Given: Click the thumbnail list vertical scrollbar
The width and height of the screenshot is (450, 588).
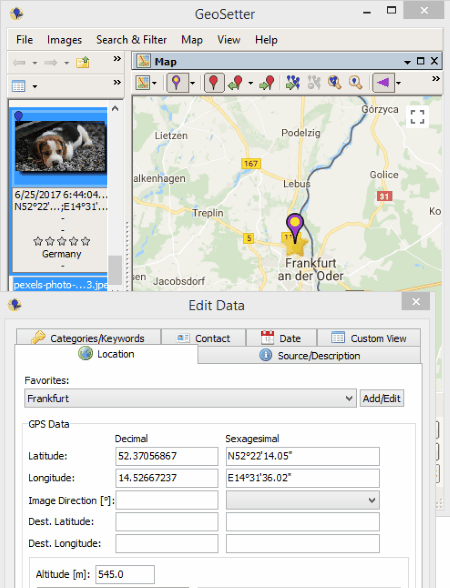Looking at the screenshot, I should point(115,195).
